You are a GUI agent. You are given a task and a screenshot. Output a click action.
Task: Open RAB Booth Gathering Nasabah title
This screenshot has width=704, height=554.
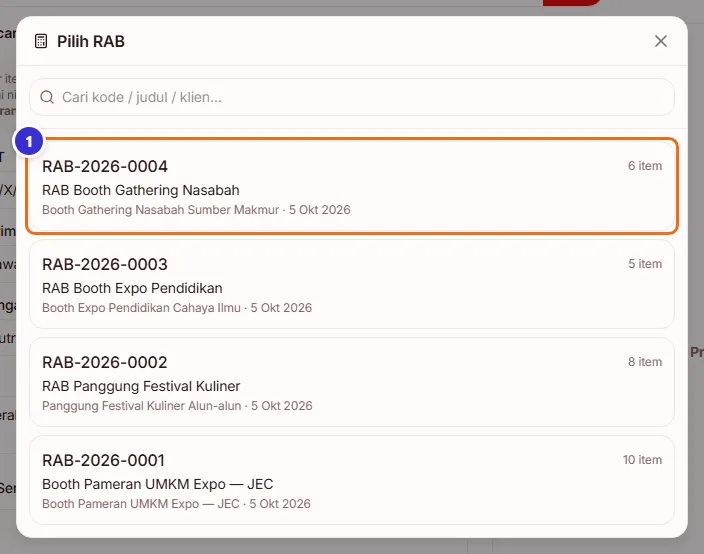(x=141, y=190)
